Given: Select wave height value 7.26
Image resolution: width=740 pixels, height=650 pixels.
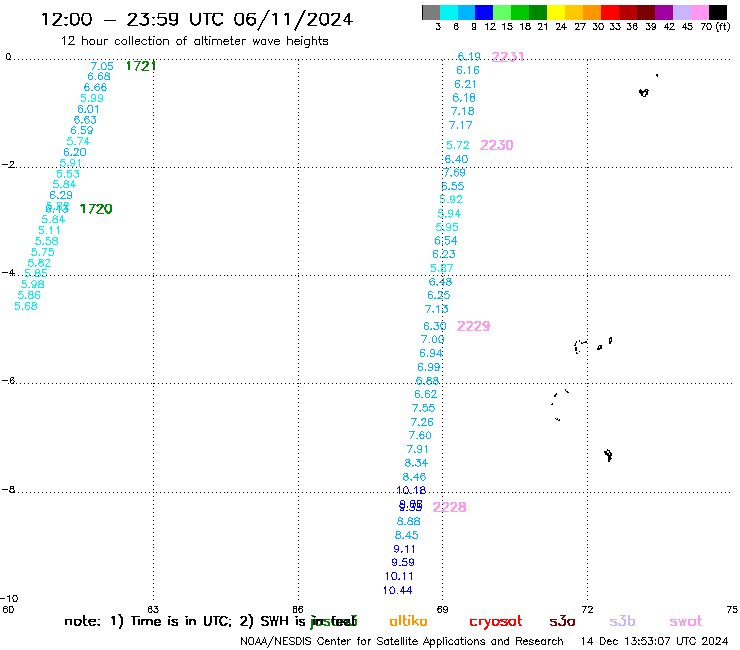Looking at the screenshot, I should coord(422,422).
